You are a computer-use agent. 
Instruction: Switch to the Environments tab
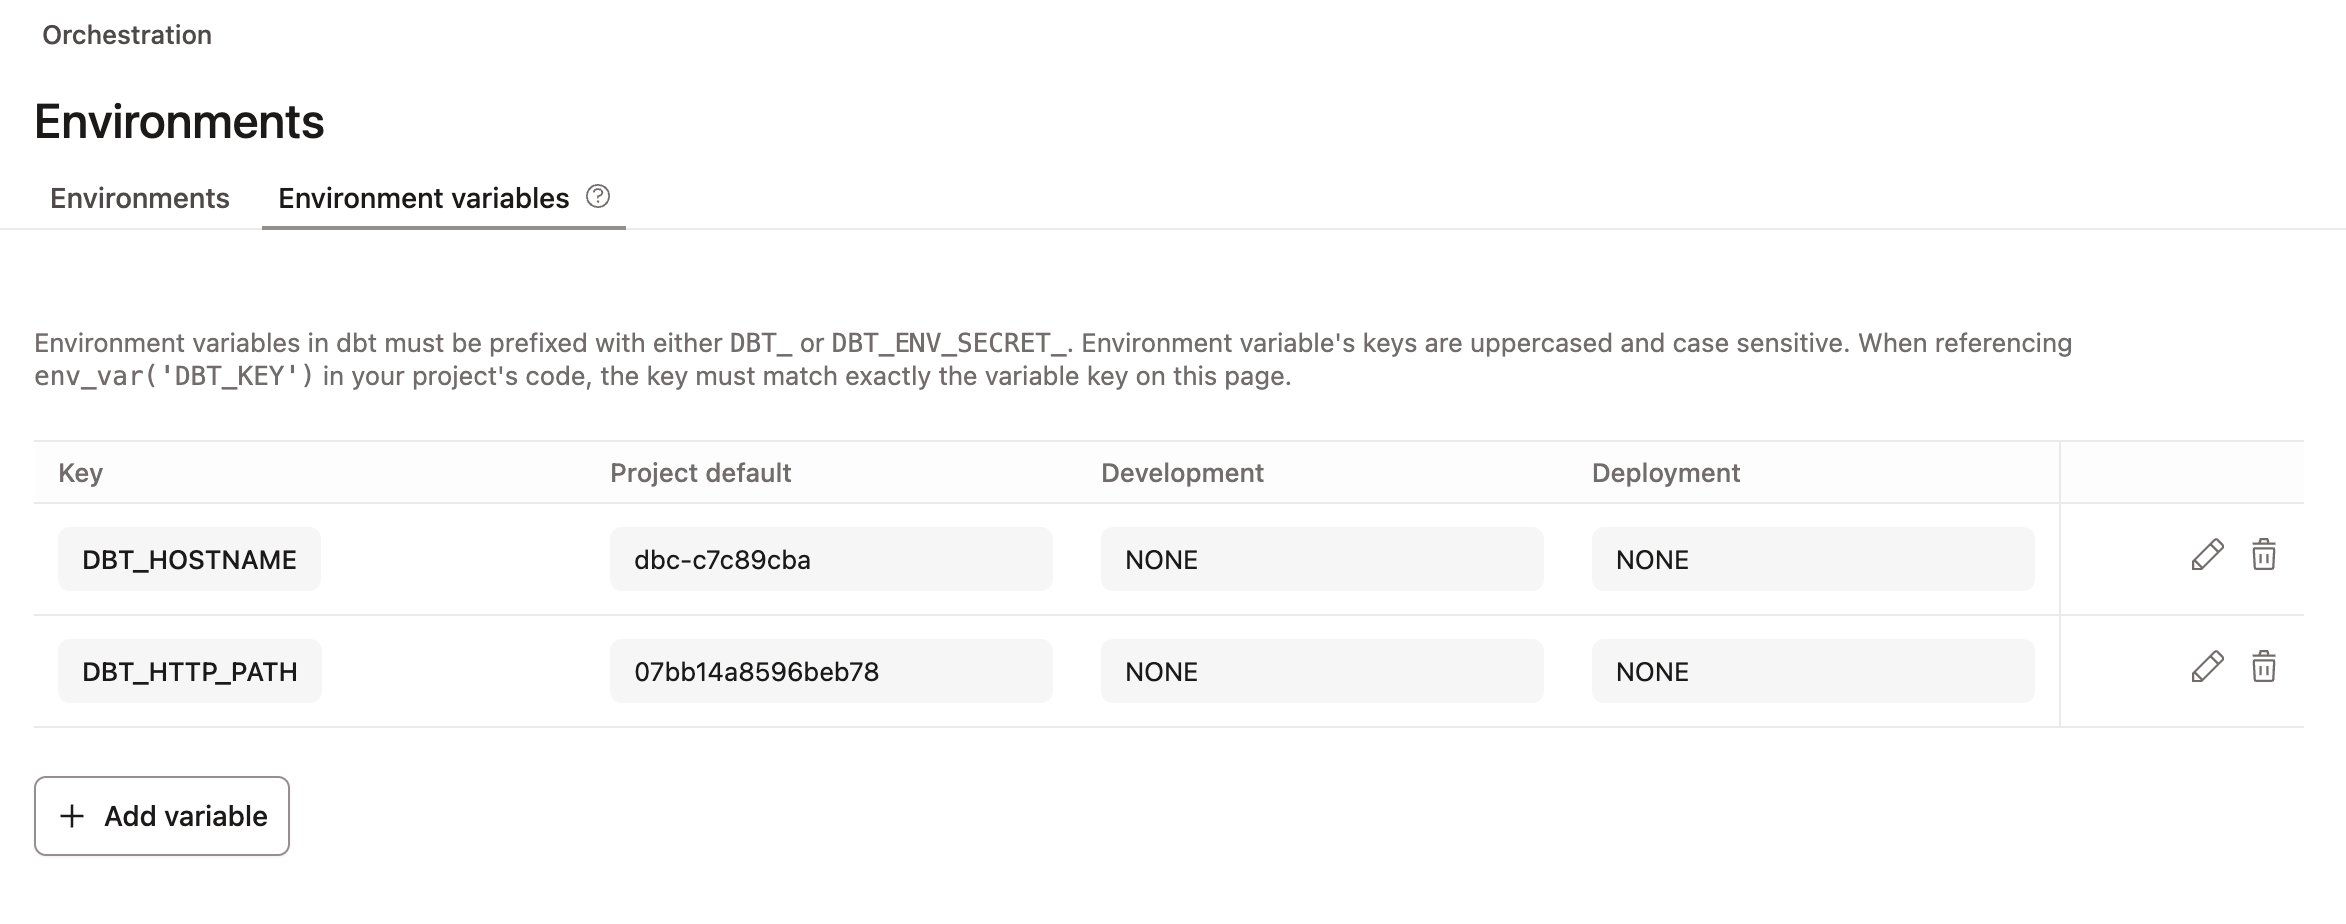(x=139, y=198)
